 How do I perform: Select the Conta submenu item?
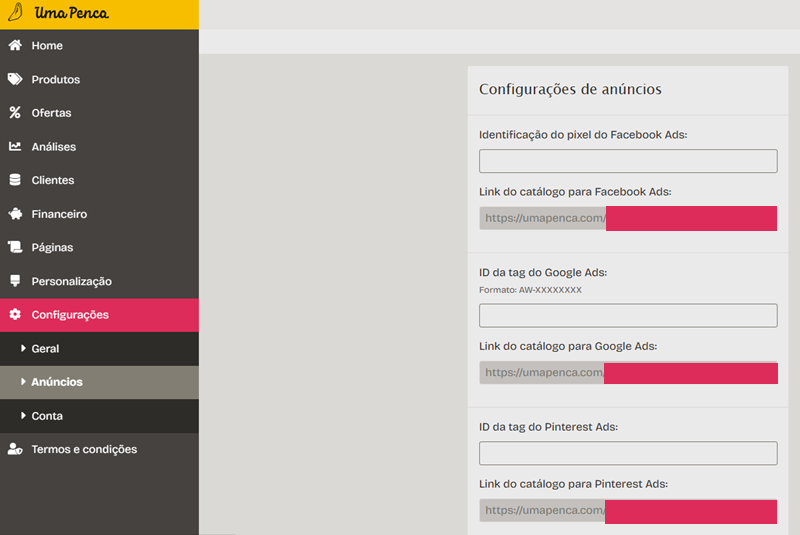coord(99,416)
